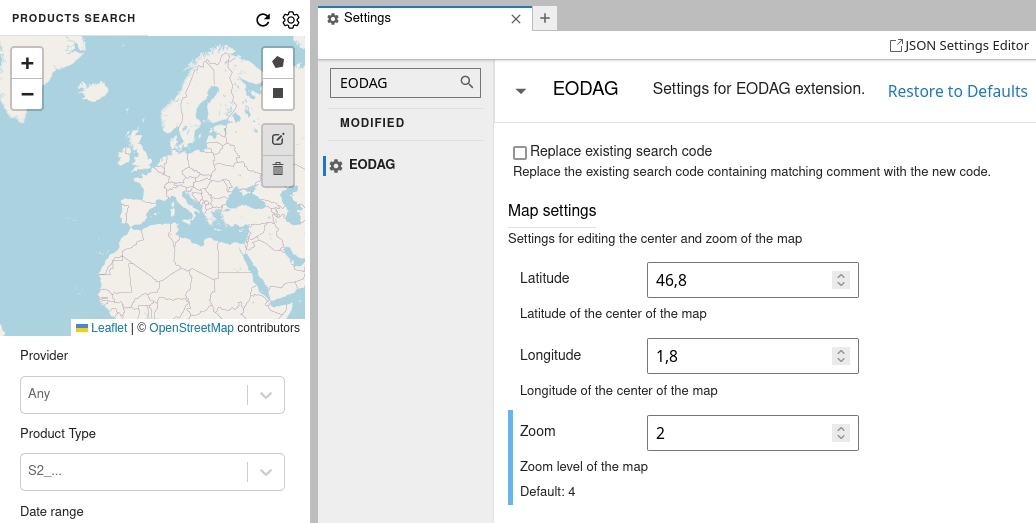
Task: Click the EODAG plugin gear icon
Action: pyautogui.click(x=336, y=165)
